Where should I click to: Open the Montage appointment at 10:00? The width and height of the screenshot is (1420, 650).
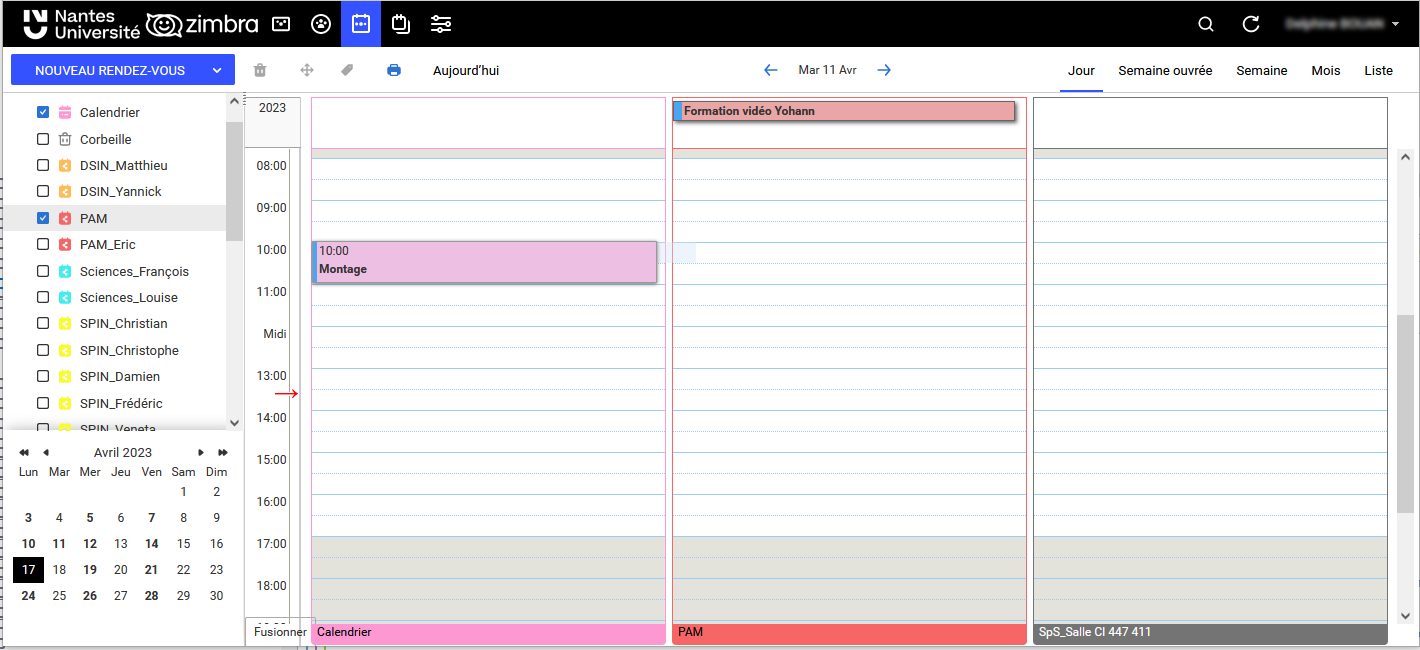point(485,262)
